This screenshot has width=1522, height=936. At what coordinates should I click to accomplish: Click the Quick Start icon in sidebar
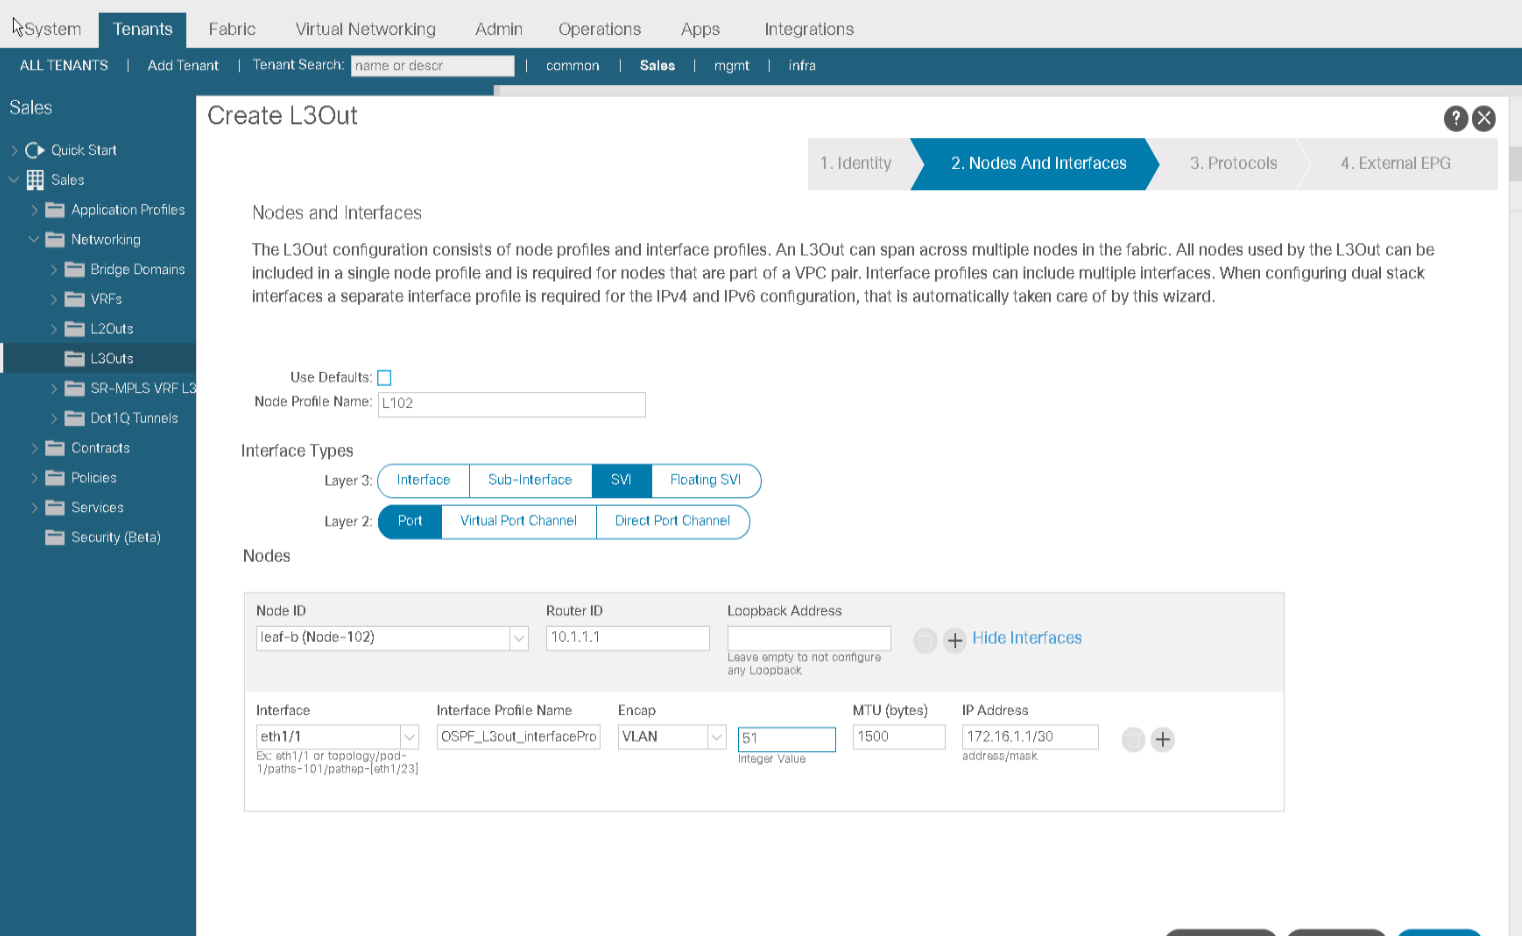tap(35, 150)
